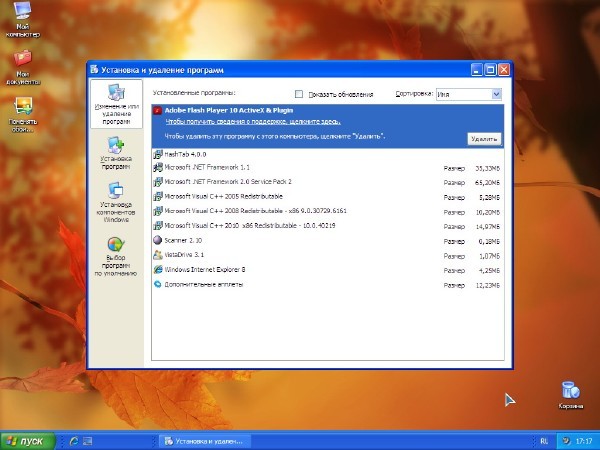The height and width of the screenshot is (450, 600).
Task: Click the Scanner 2.10 purple sphere icon
Action: [x=158, y=240]
